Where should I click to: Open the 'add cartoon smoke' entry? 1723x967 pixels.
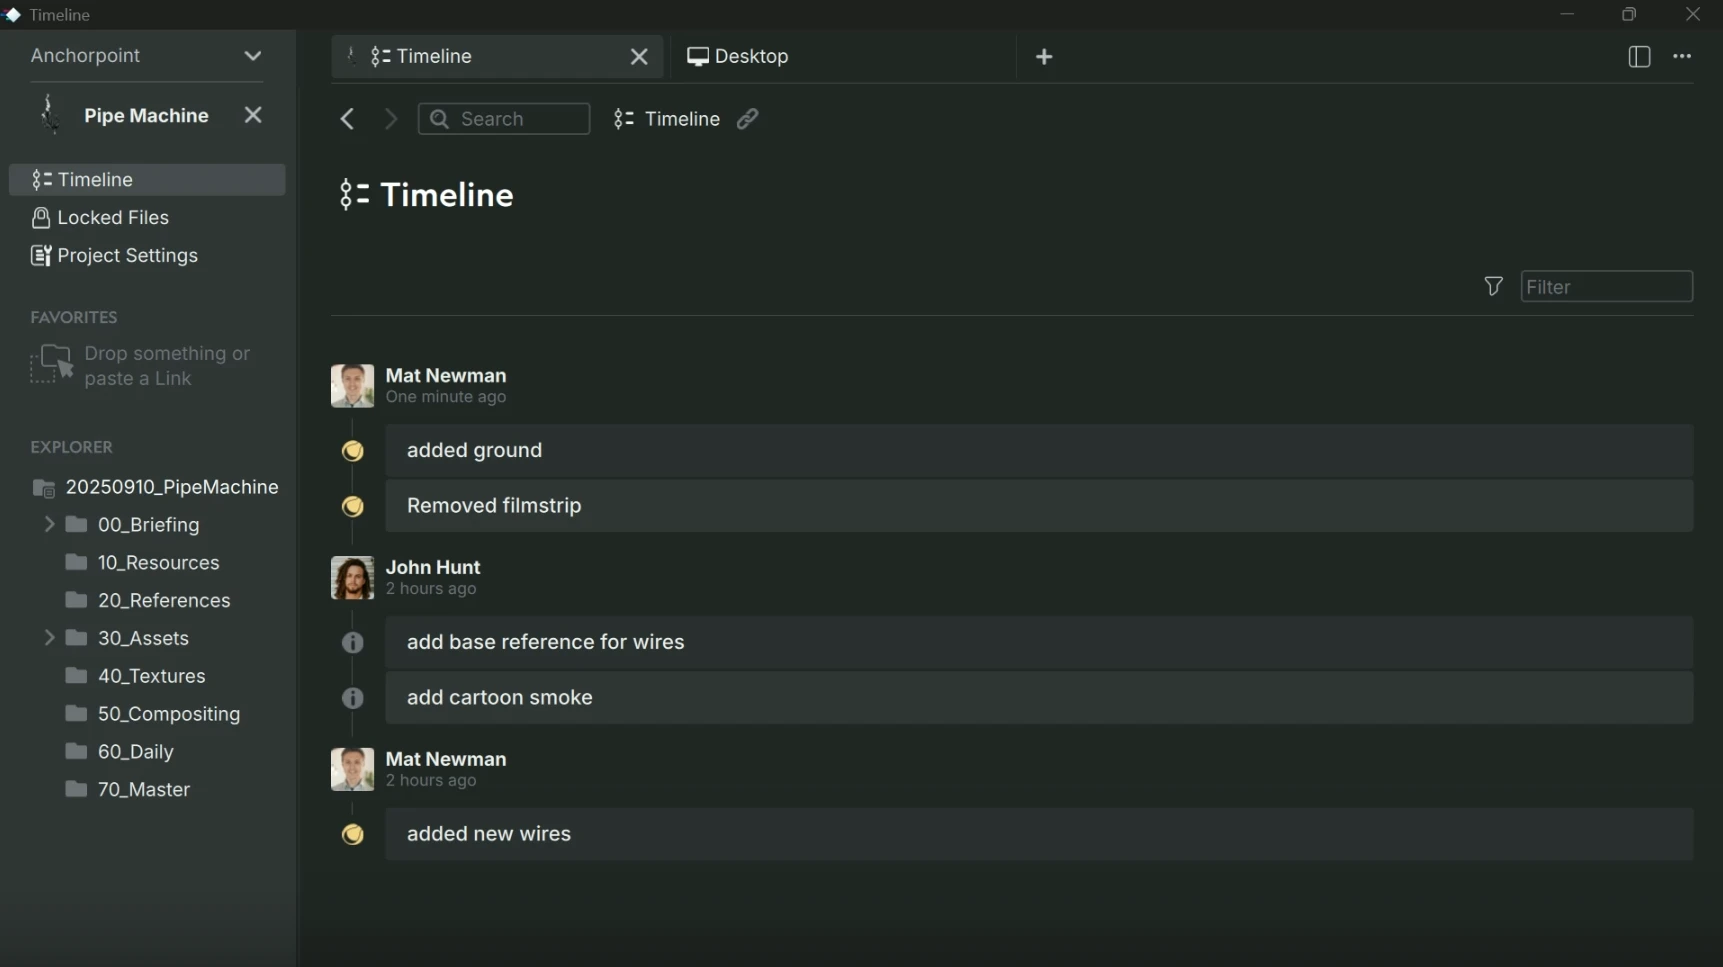point(1039,698)
